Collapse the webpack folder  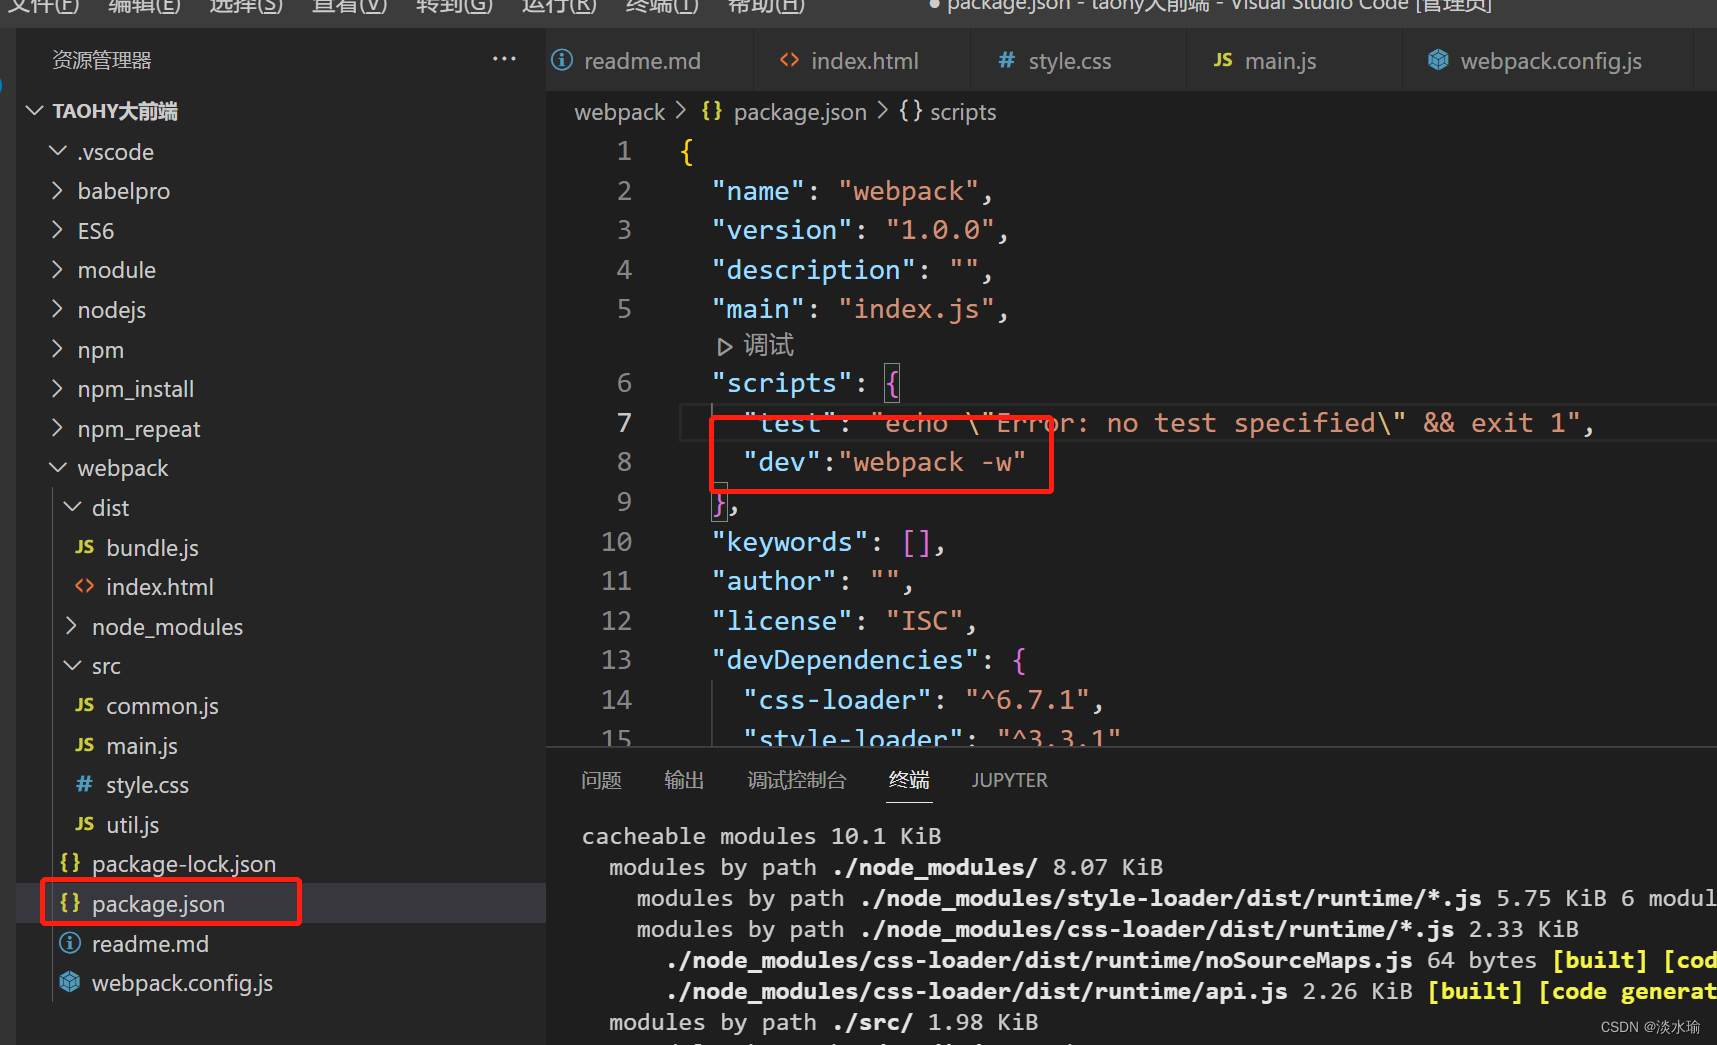pos(58,467)
